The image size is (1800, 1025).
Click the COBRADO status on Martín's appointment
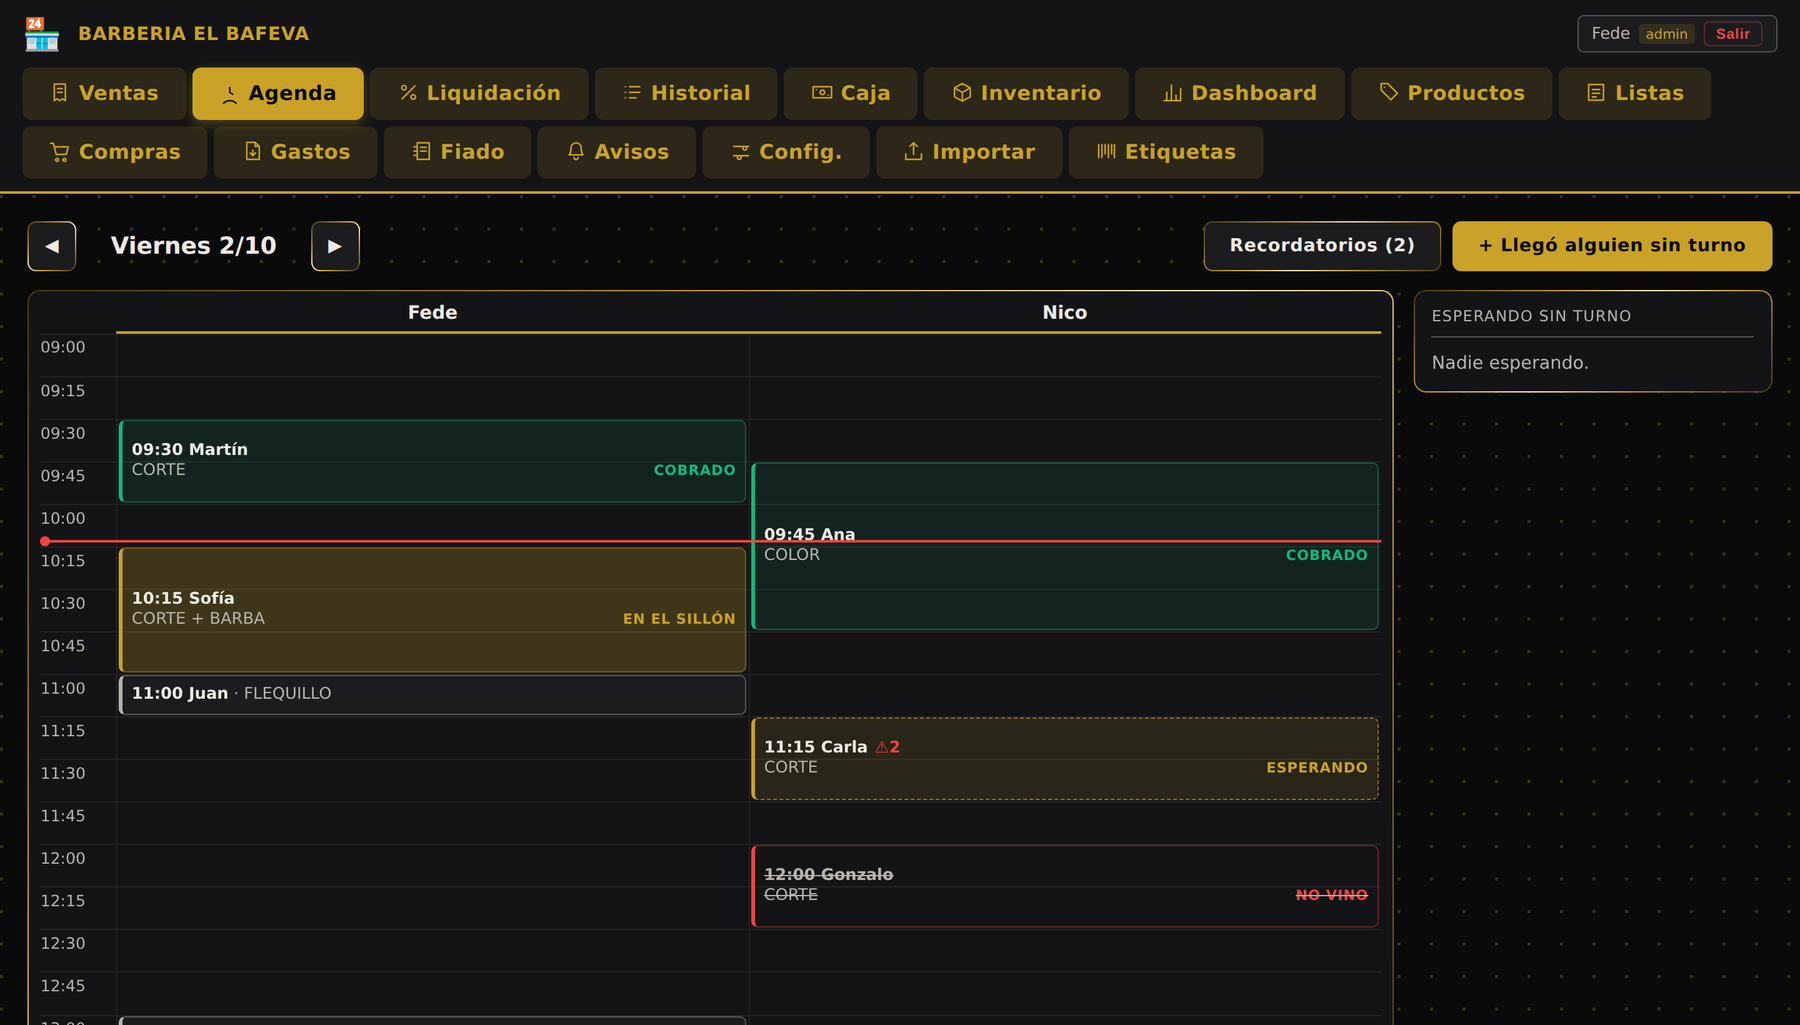pyautogui.click(x=694, y=470)
